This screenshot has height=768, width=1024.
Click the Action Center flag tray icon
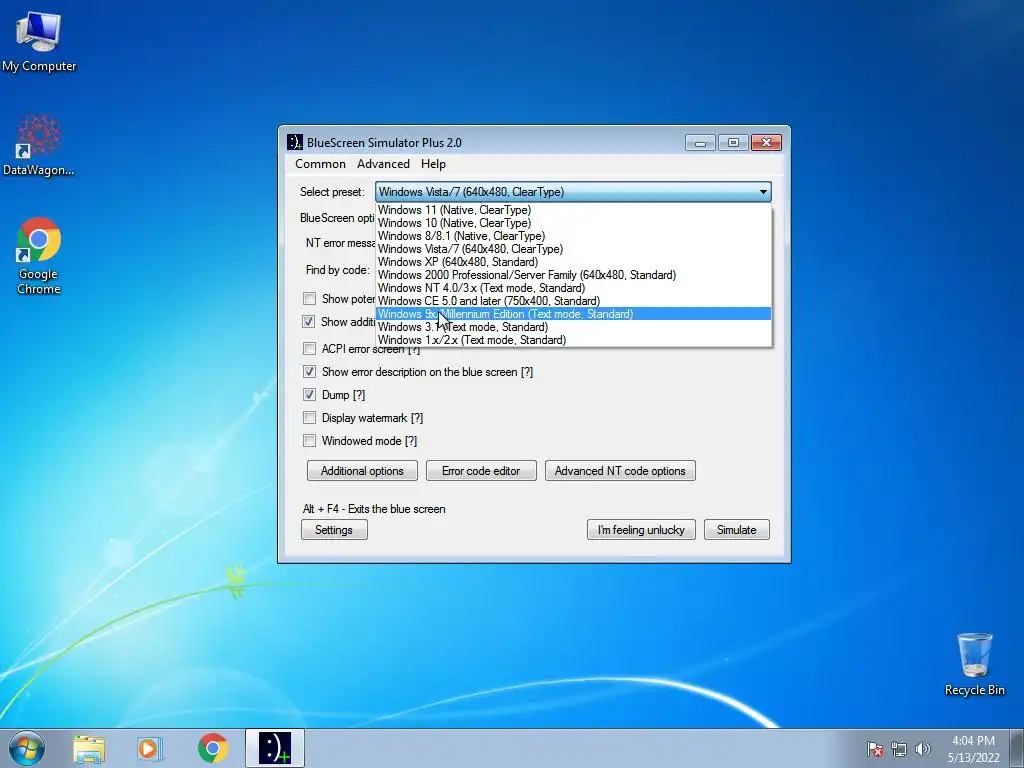pos(874,749)
